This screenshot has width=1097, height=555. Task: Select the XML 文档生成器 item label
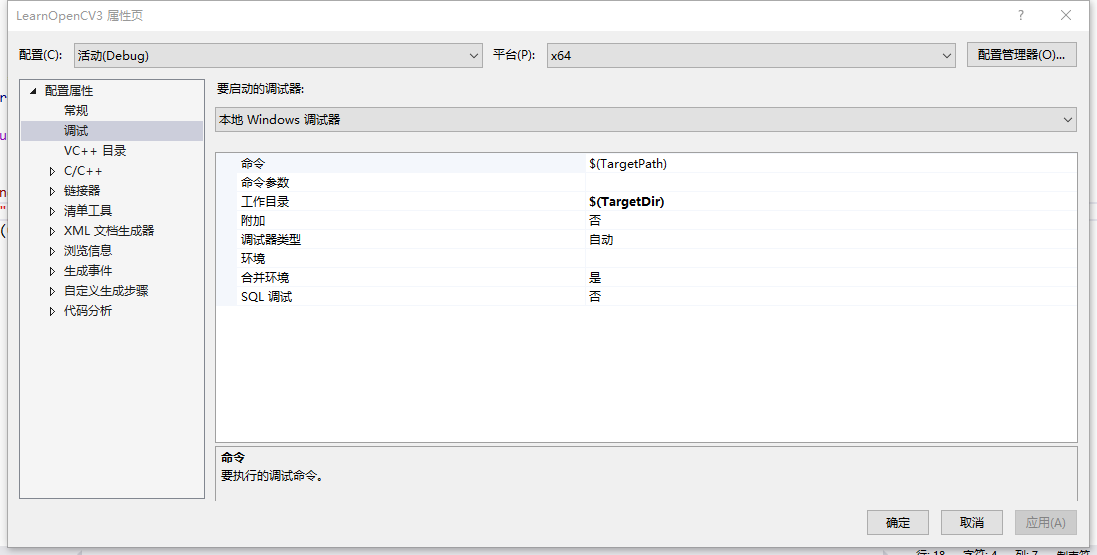(109, 230)
